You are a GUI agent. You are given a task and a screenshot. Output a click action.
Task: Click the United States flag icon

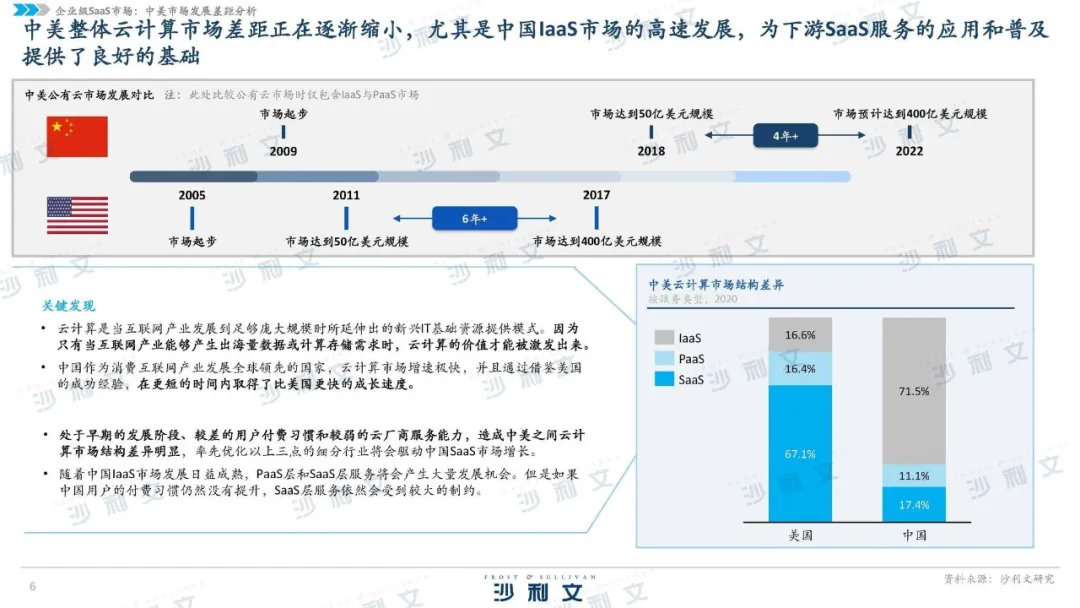click(x=77, y=215)
